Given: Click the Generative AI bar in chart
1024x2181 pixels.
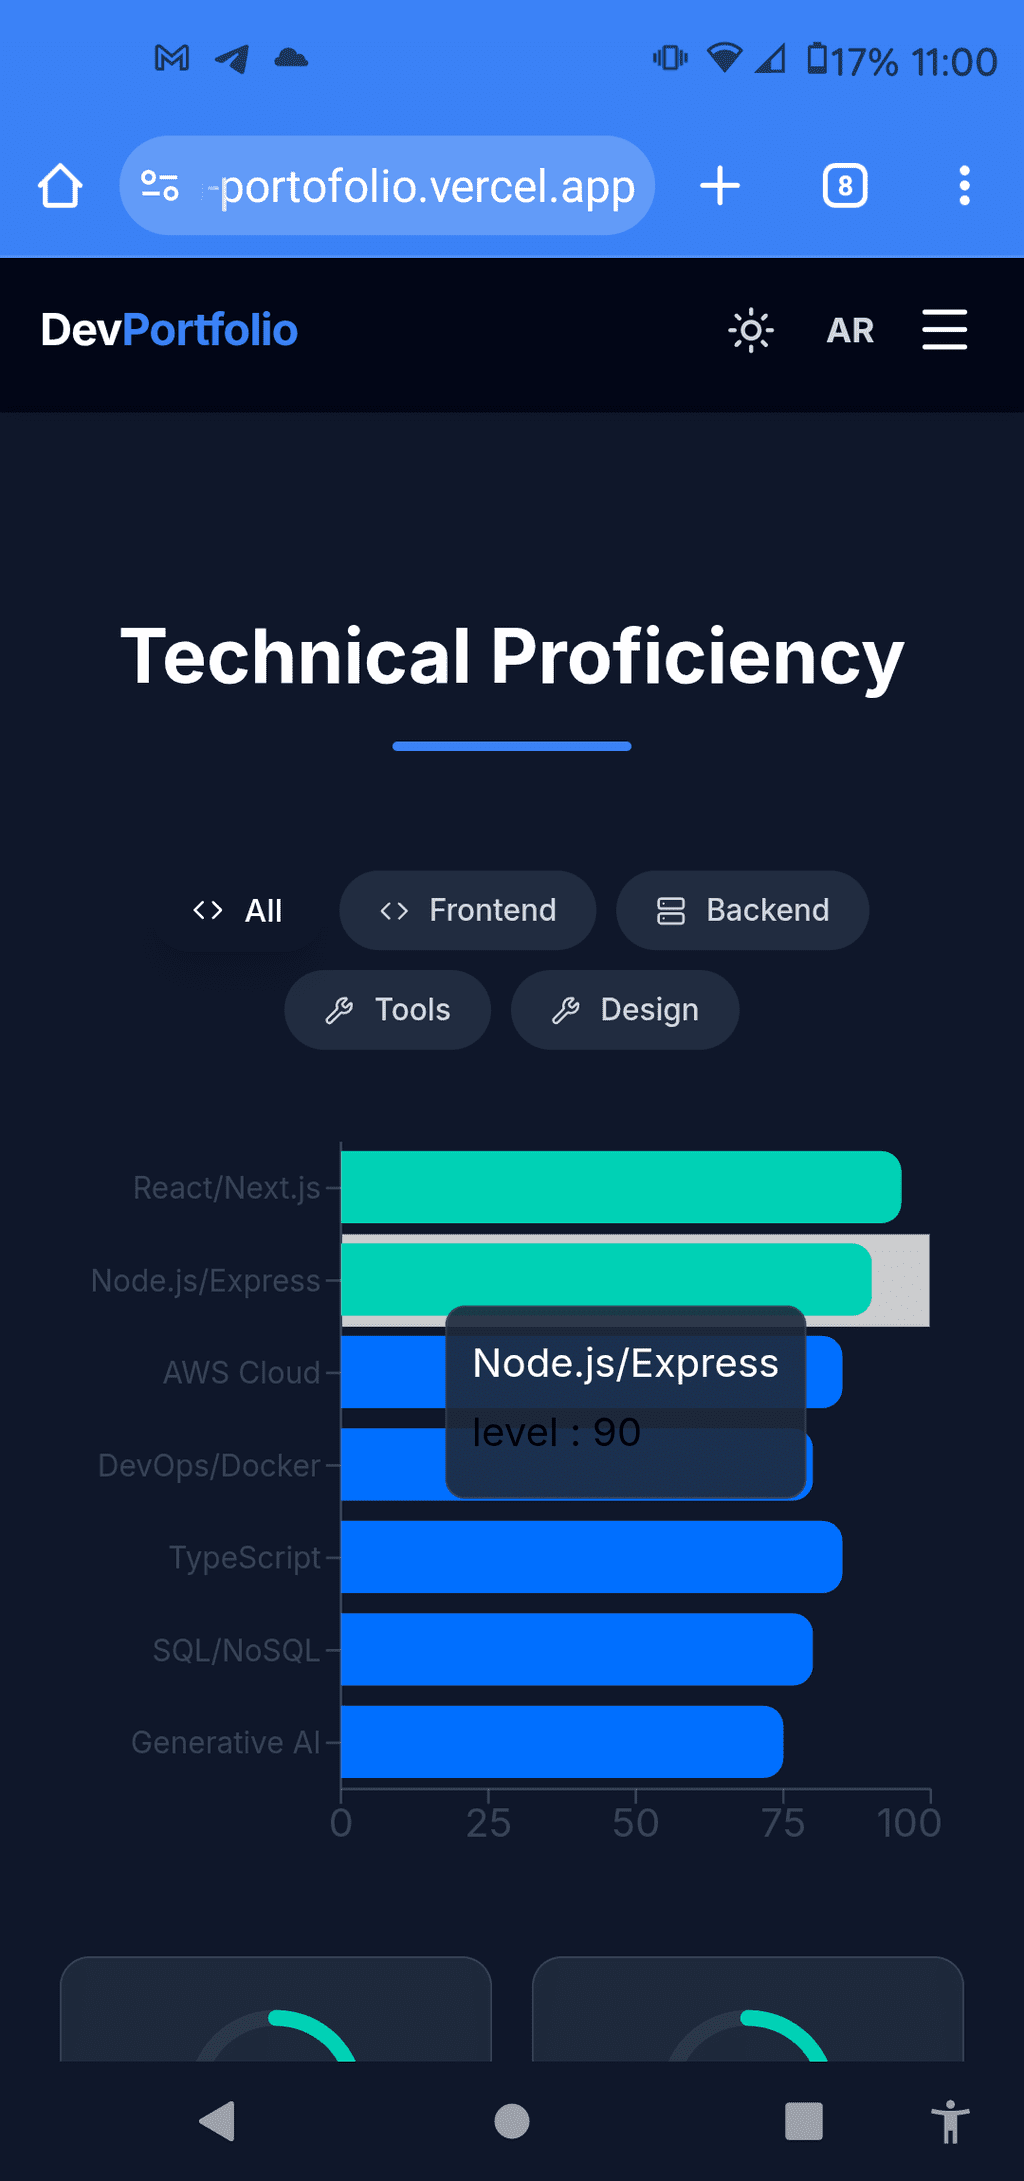Looking at the screenshot, I should coord(562,1742).
